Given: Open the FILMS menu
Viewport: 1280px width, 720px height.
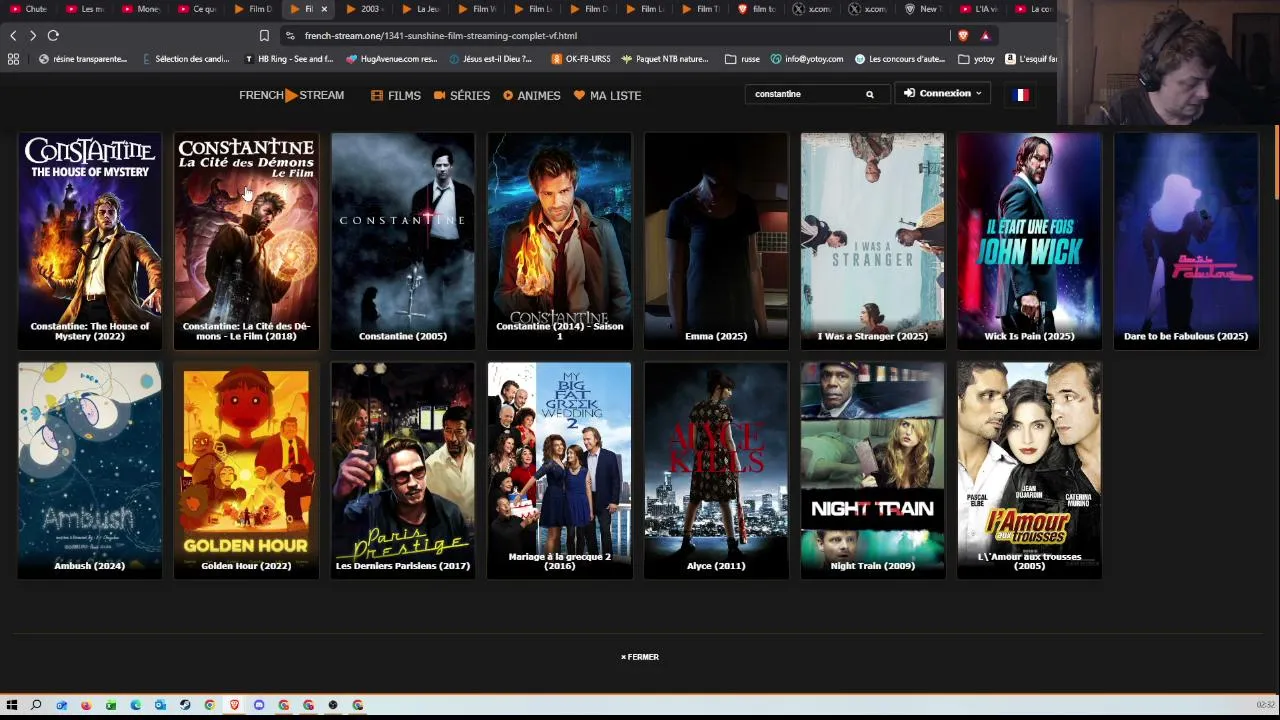Looking at the screenshot, I should (396, 95).
